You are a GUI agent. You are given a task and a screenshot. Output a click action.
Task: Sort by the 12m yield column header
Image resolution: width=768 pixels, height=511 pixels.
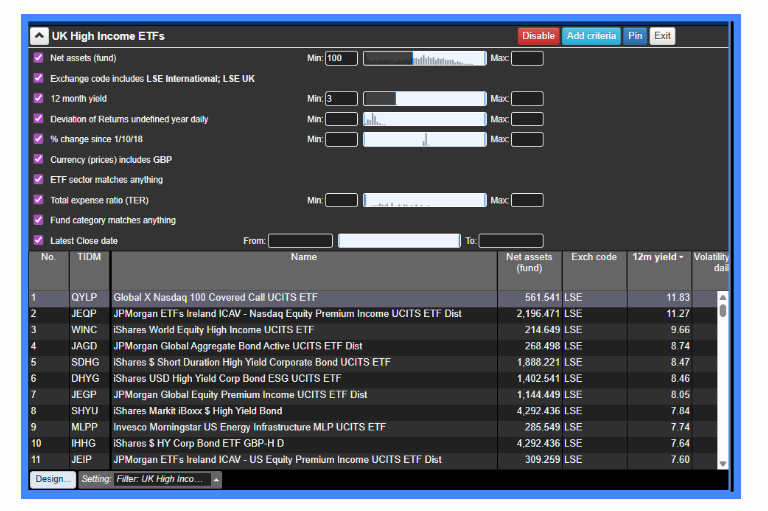point(660,257)
